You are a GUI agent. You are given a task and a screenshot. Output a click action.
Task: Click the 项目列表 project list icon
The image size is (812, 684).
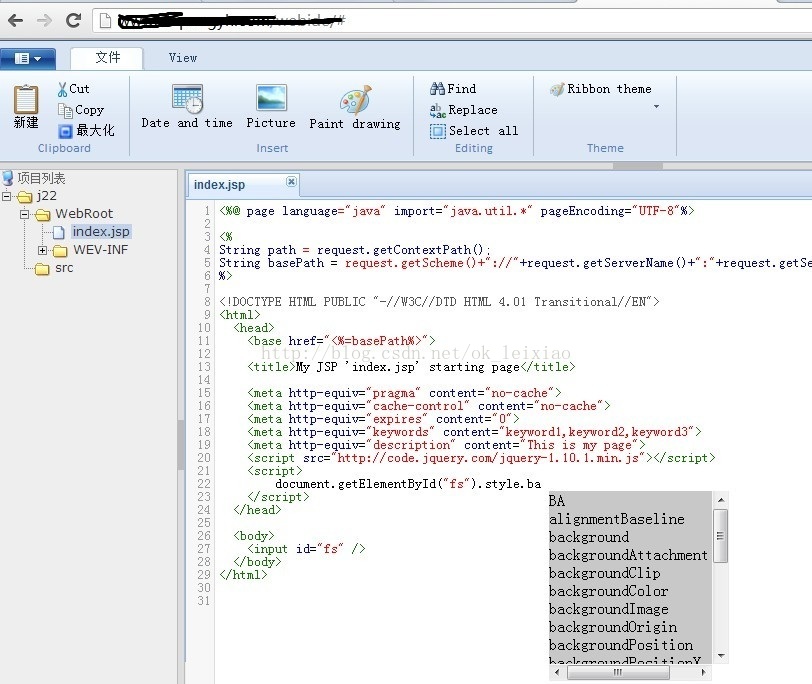click(8, 179)
